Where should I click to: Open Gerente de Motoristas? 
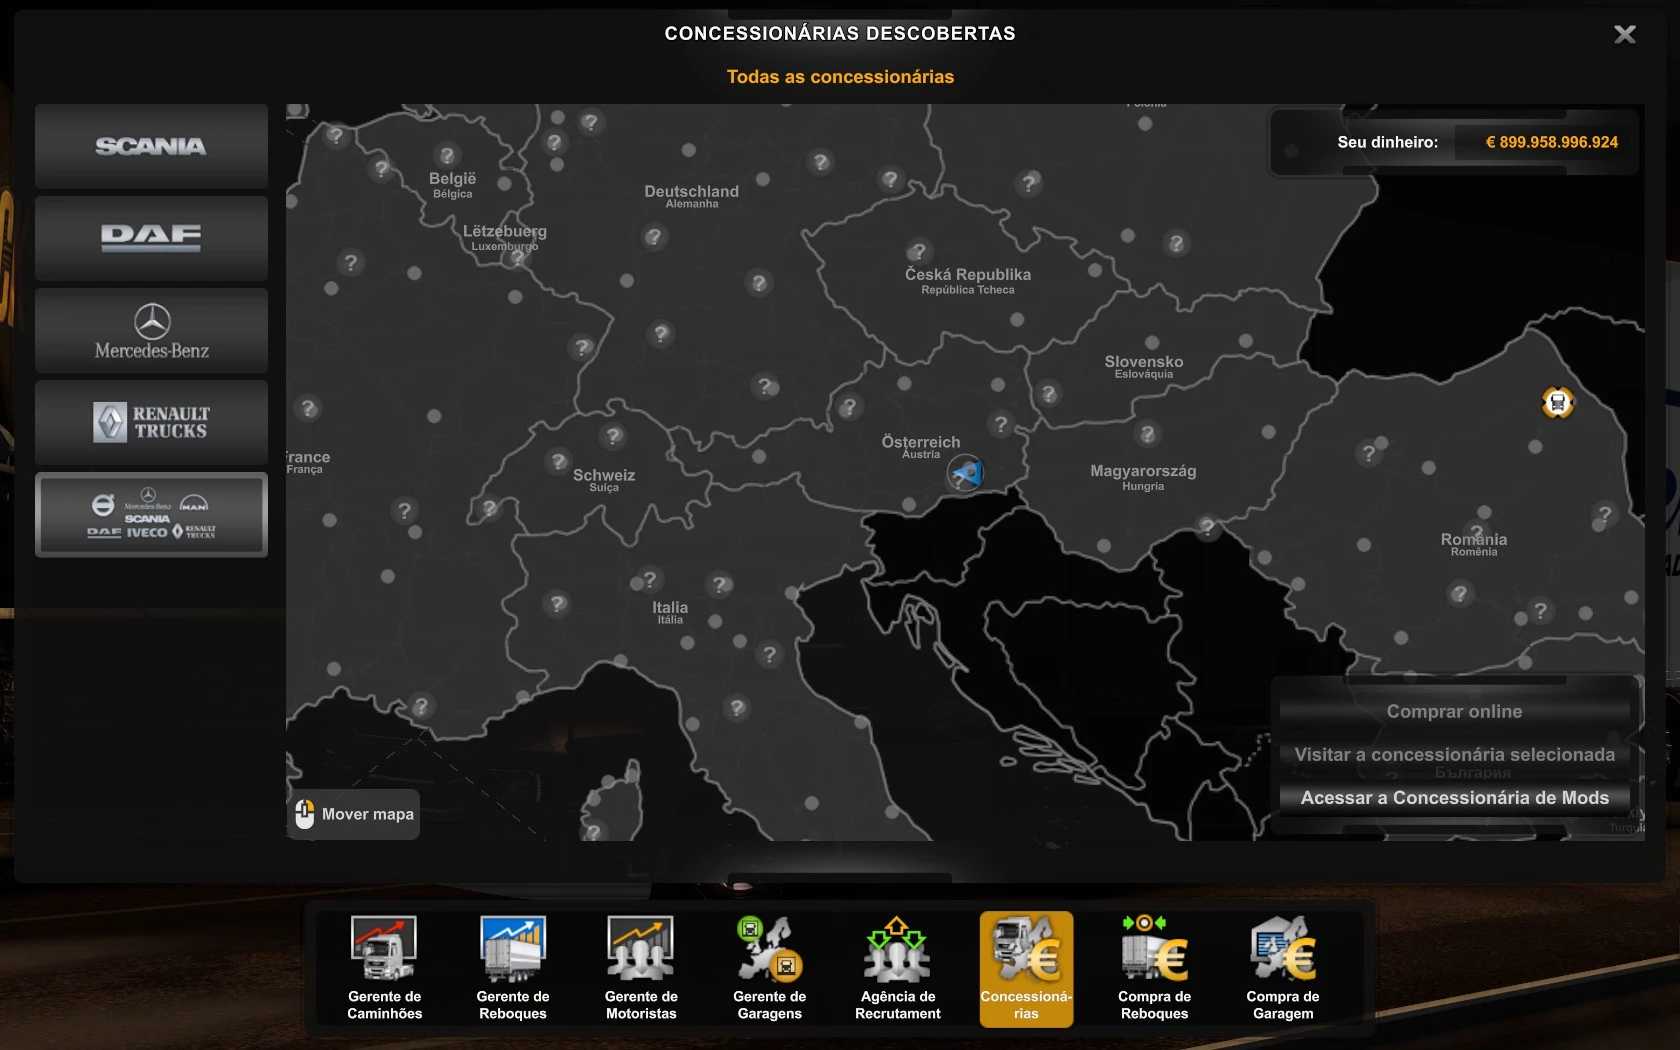point(641,968)
